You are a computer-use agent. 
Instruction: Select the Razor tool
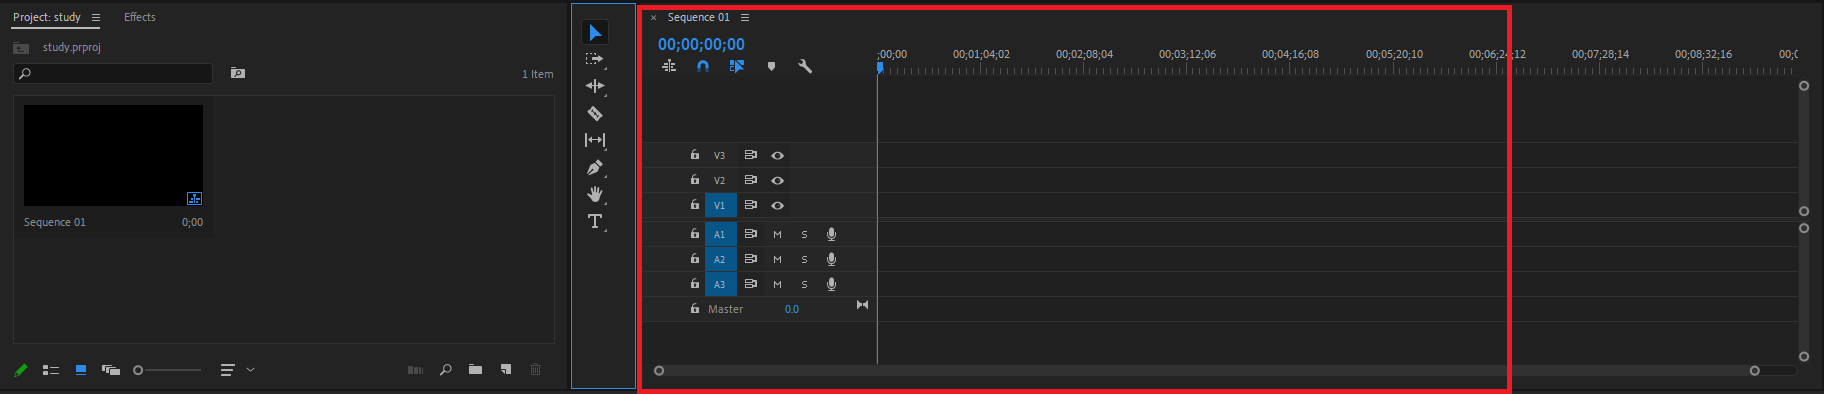(x=595, y=113)
